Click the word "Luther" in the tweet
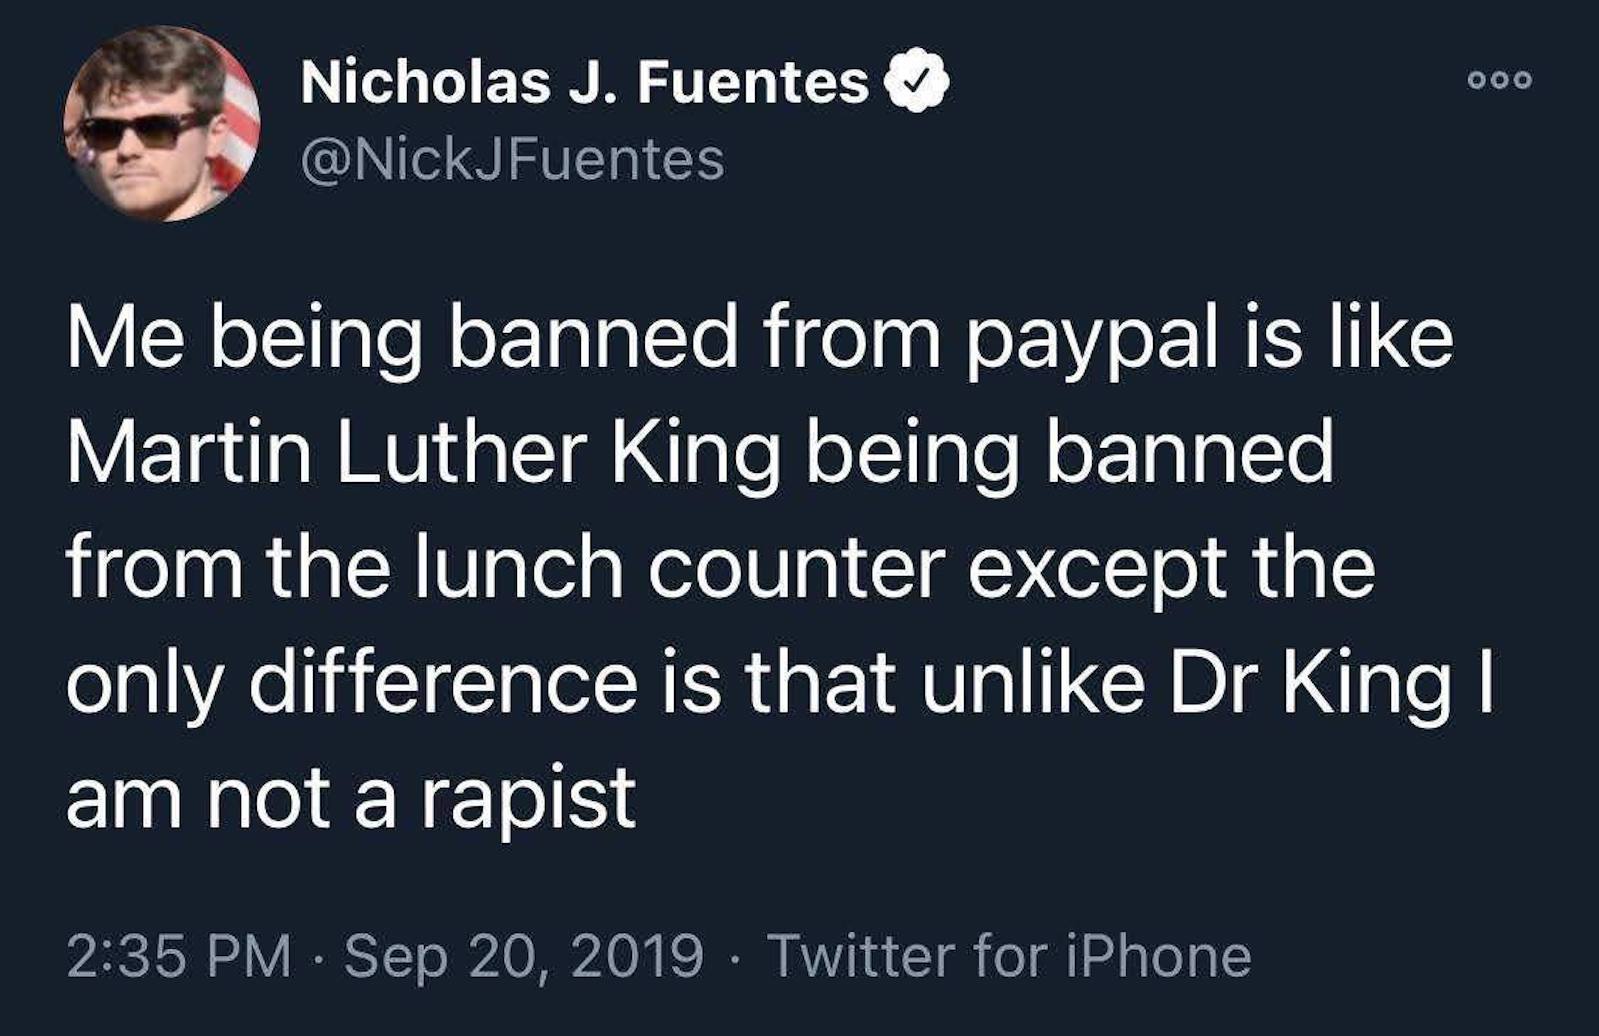1599x1036 pixels. [459, 454]
